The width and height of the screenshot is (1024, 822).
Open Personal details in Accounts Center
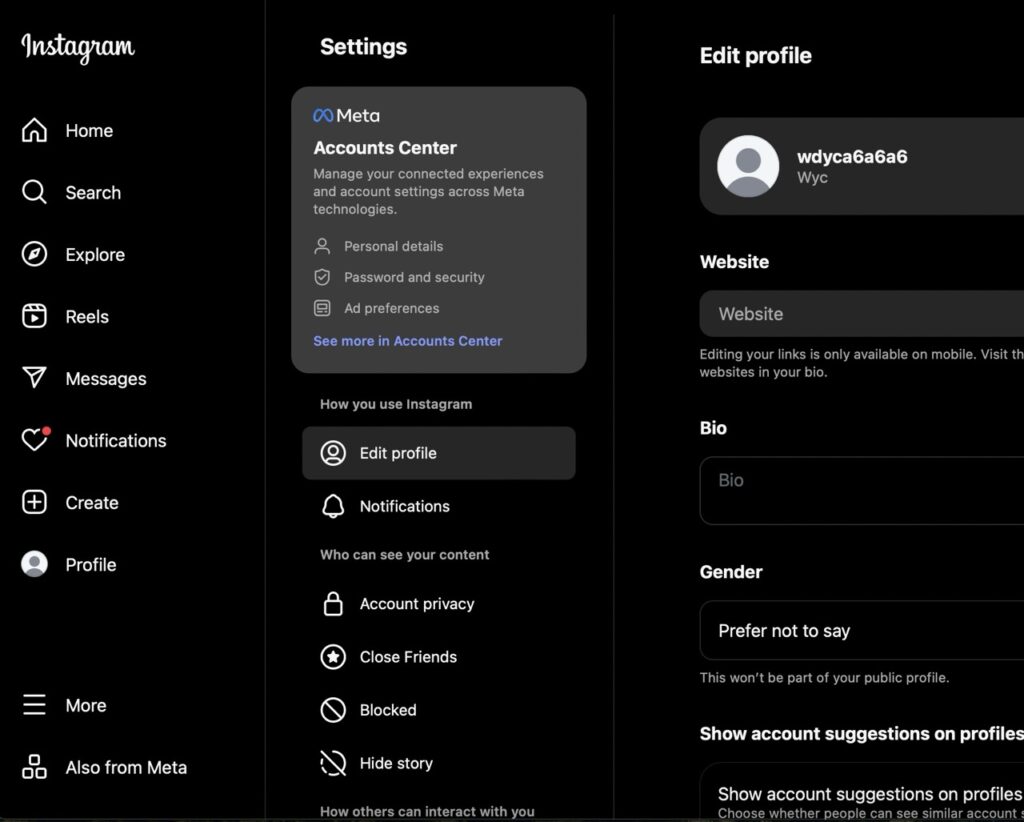pos(393,246)
